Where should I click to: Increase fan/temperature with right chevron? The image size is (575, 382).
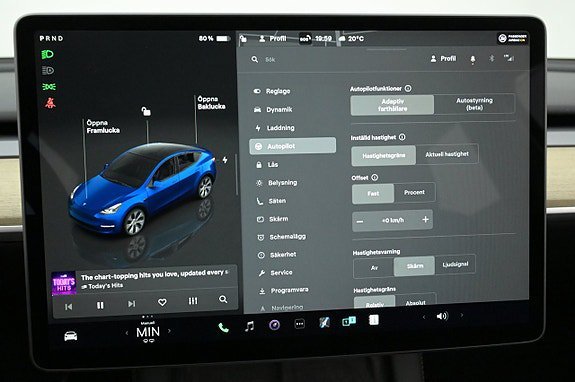[169, 331]
